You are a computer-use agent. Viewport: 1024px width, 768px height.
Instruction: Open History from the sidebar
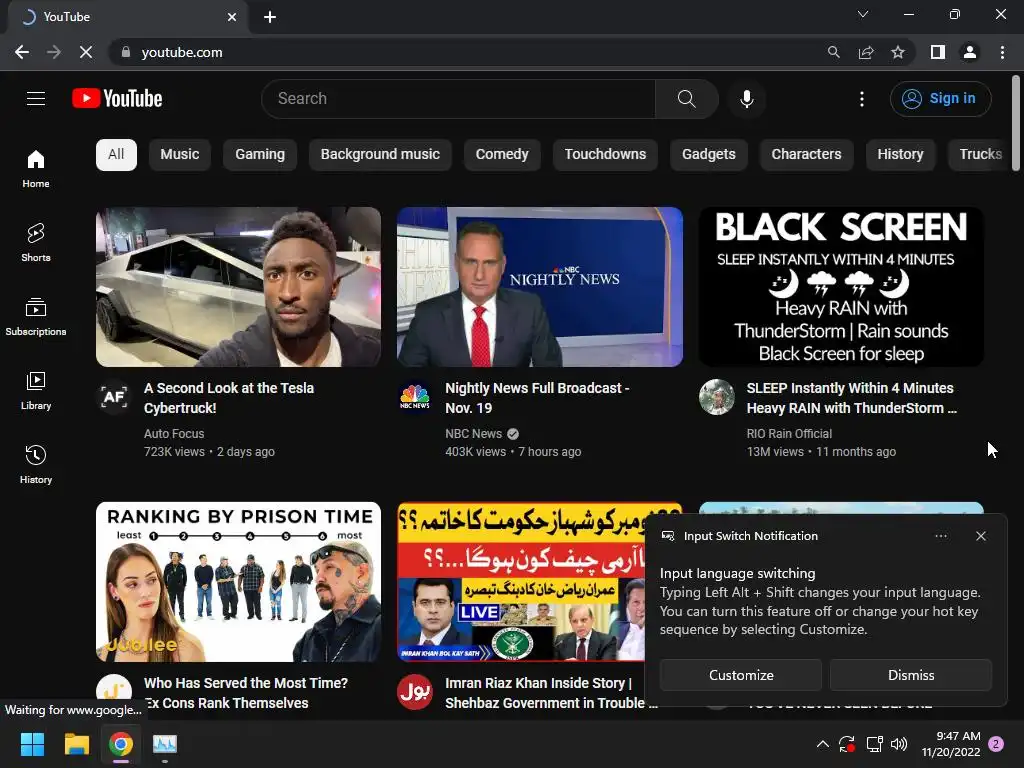36,464
